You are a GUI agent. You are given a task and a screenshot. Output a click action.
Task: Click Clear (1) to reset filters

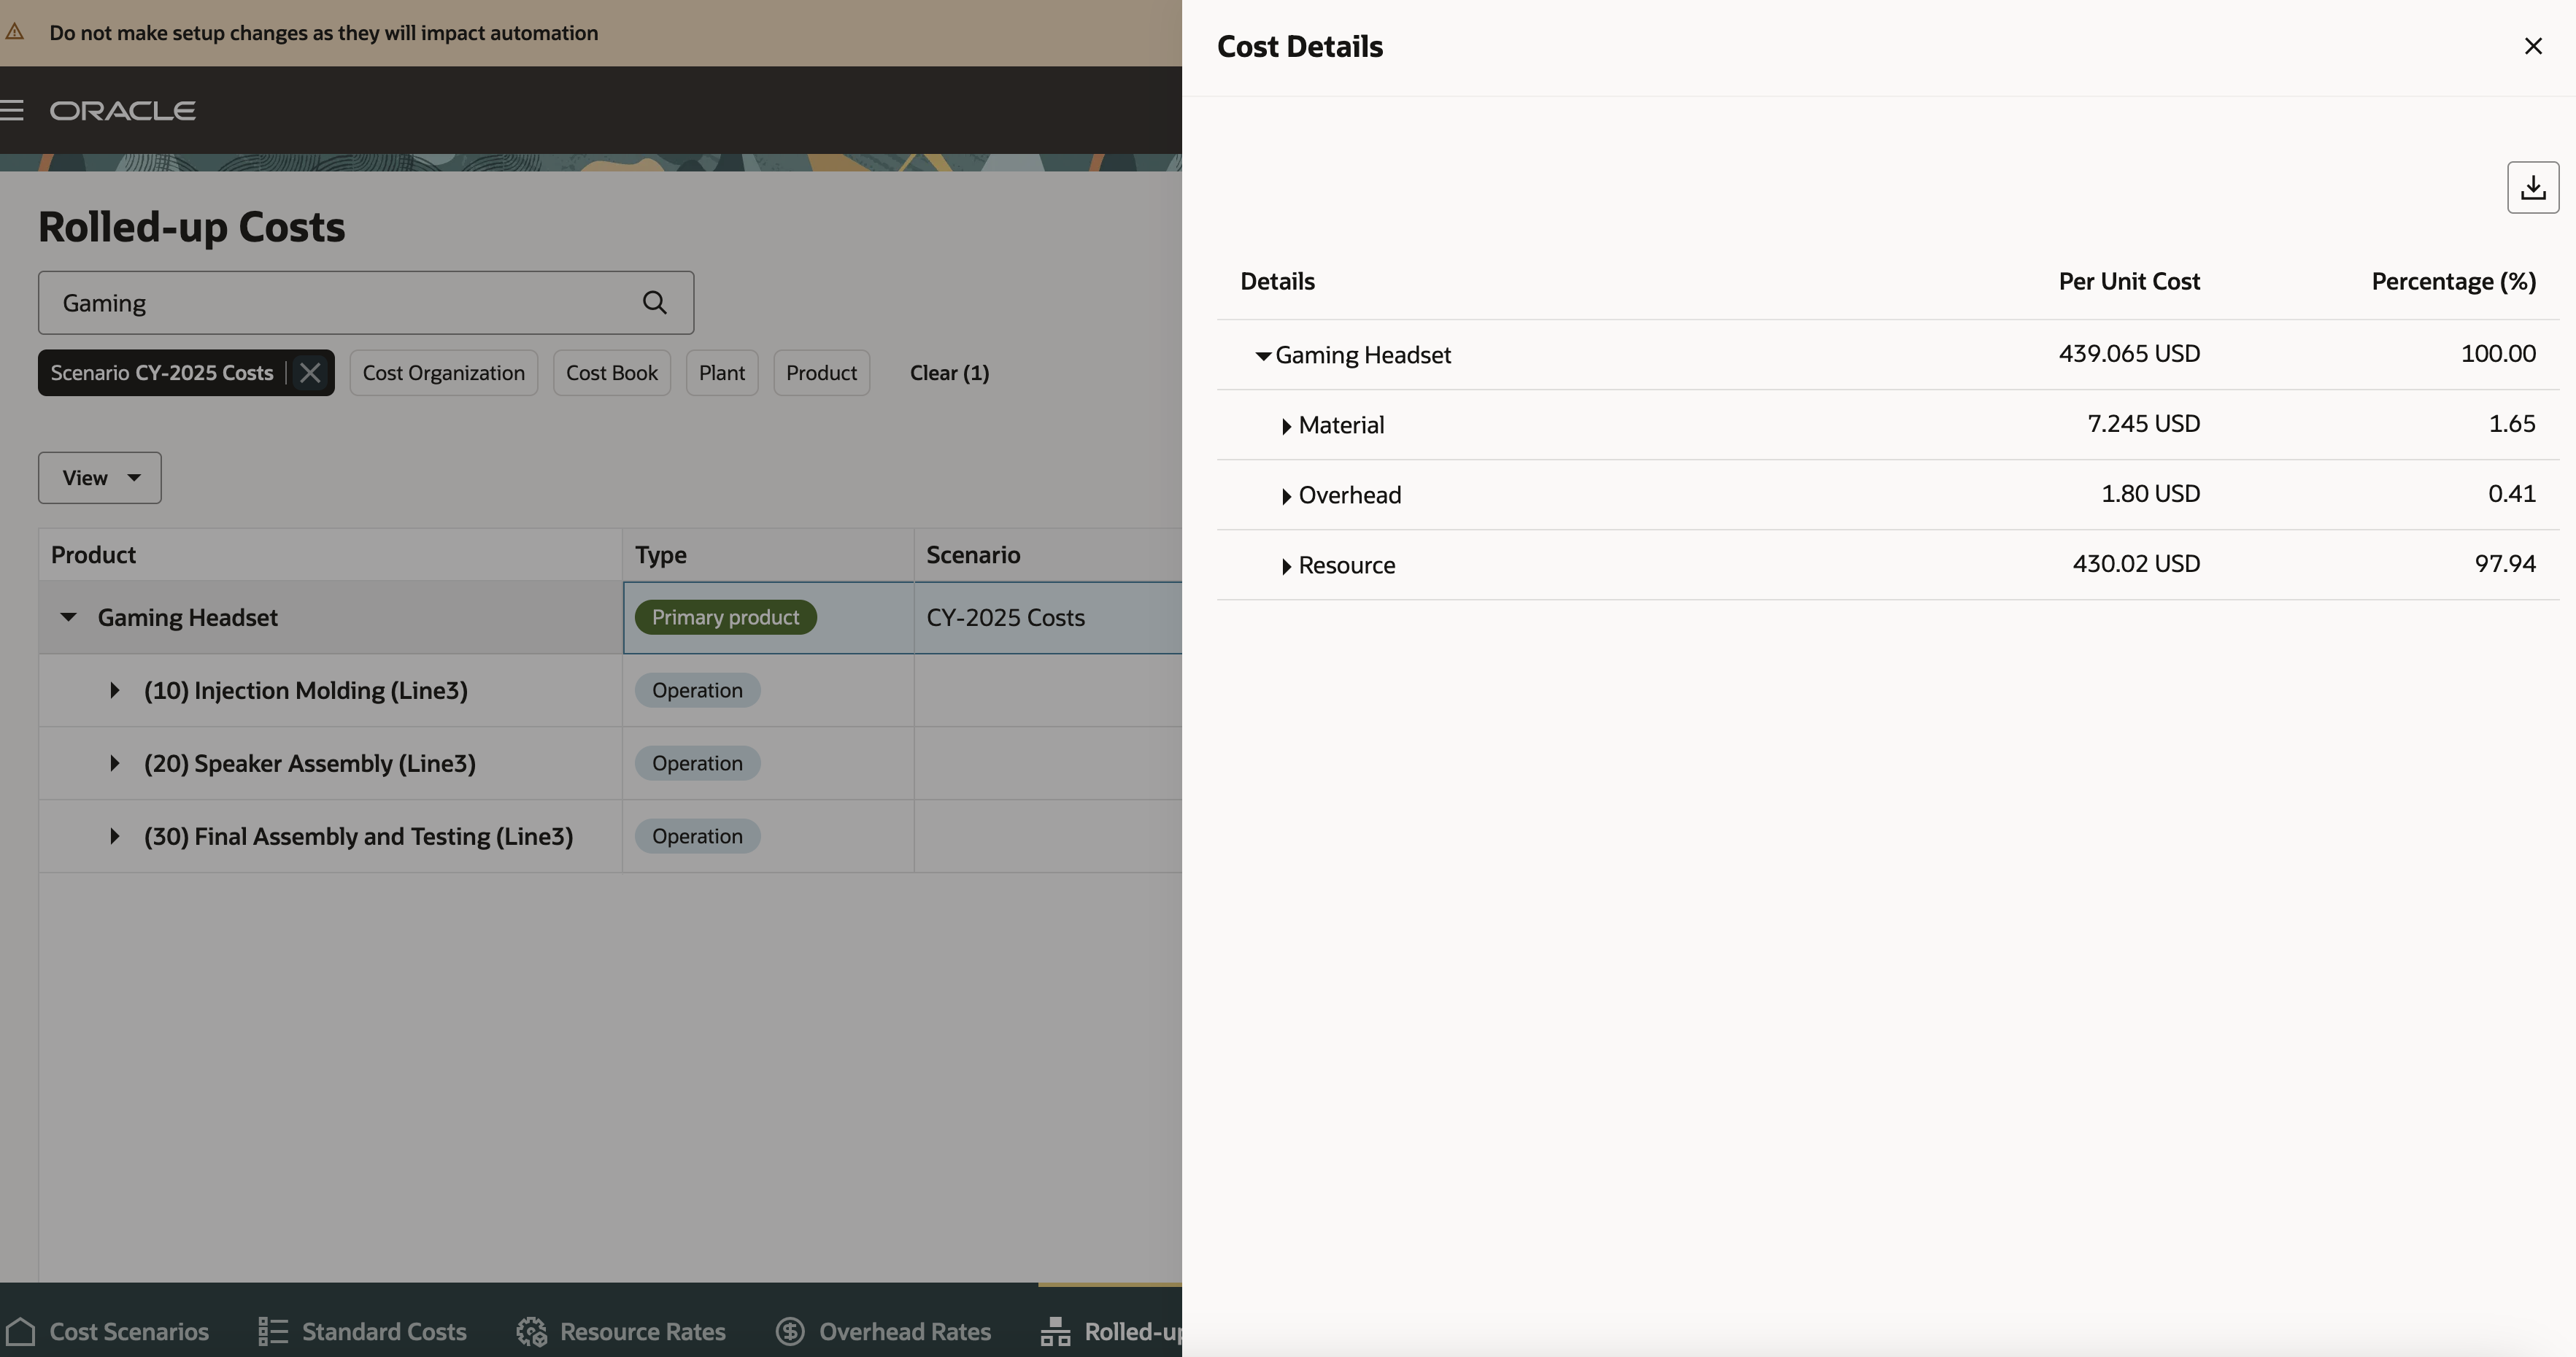(x=948, y=373)
